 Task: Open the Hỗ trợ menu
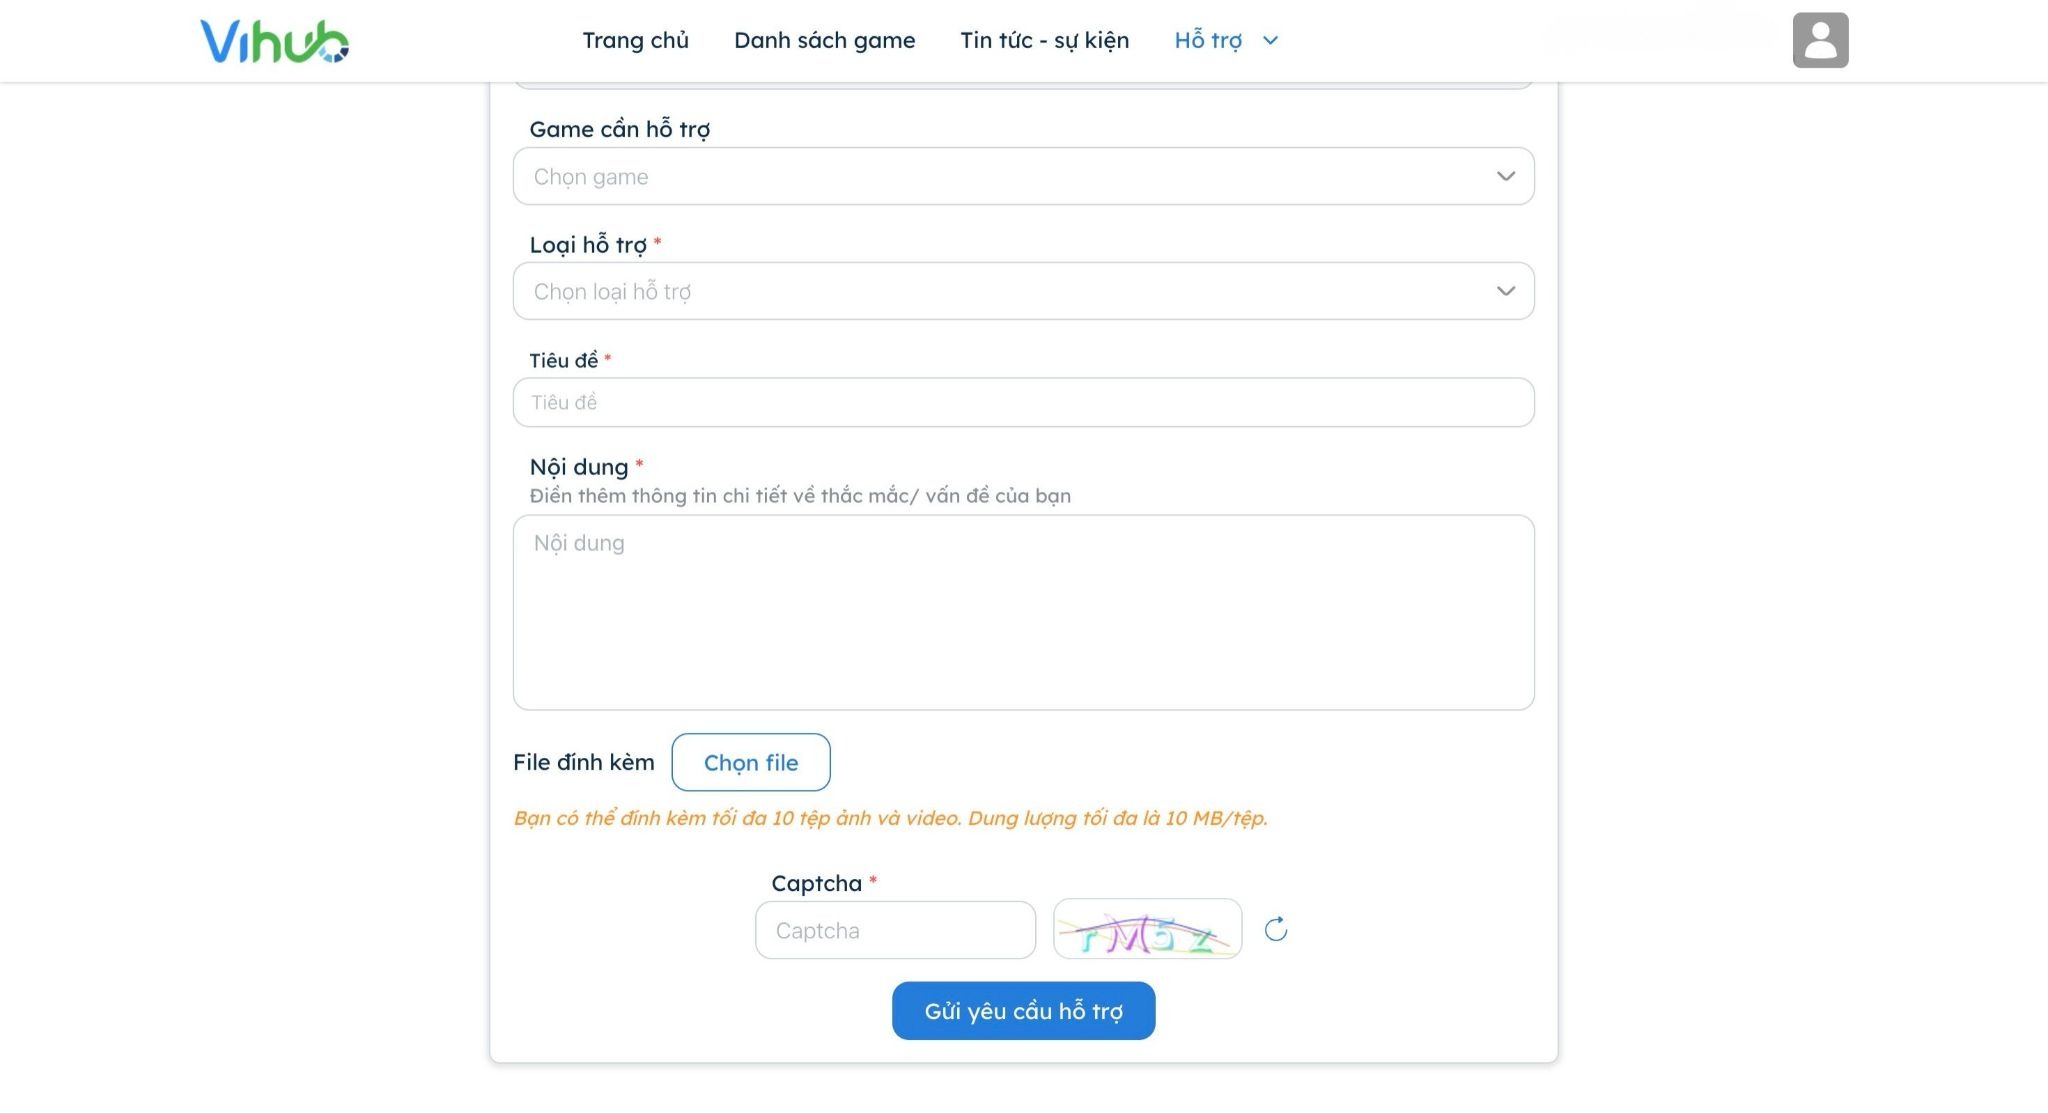[1208, 41]
